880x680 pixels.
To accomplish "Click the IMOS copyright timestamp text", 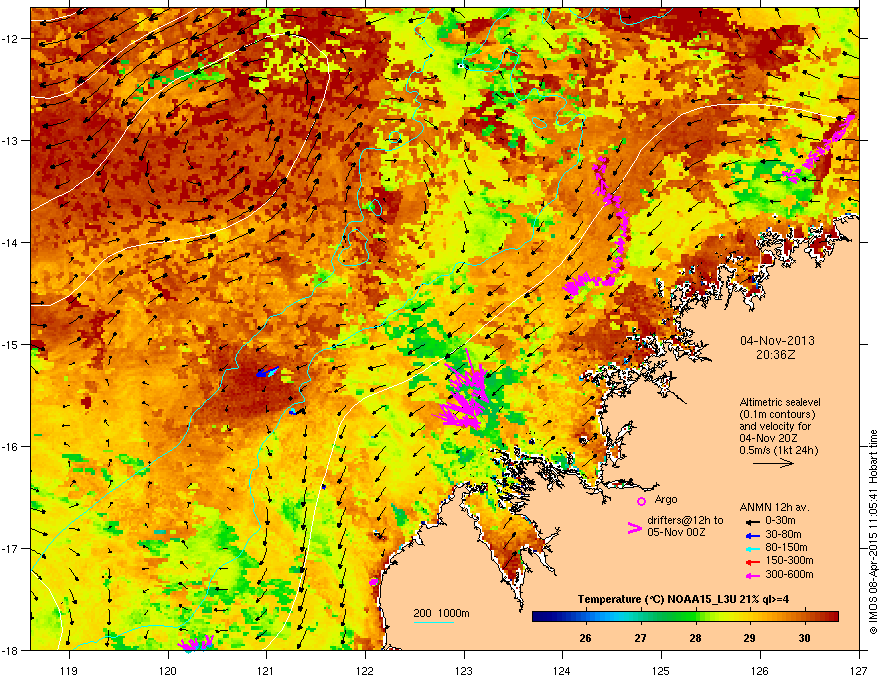I will [x=873, y=532].
